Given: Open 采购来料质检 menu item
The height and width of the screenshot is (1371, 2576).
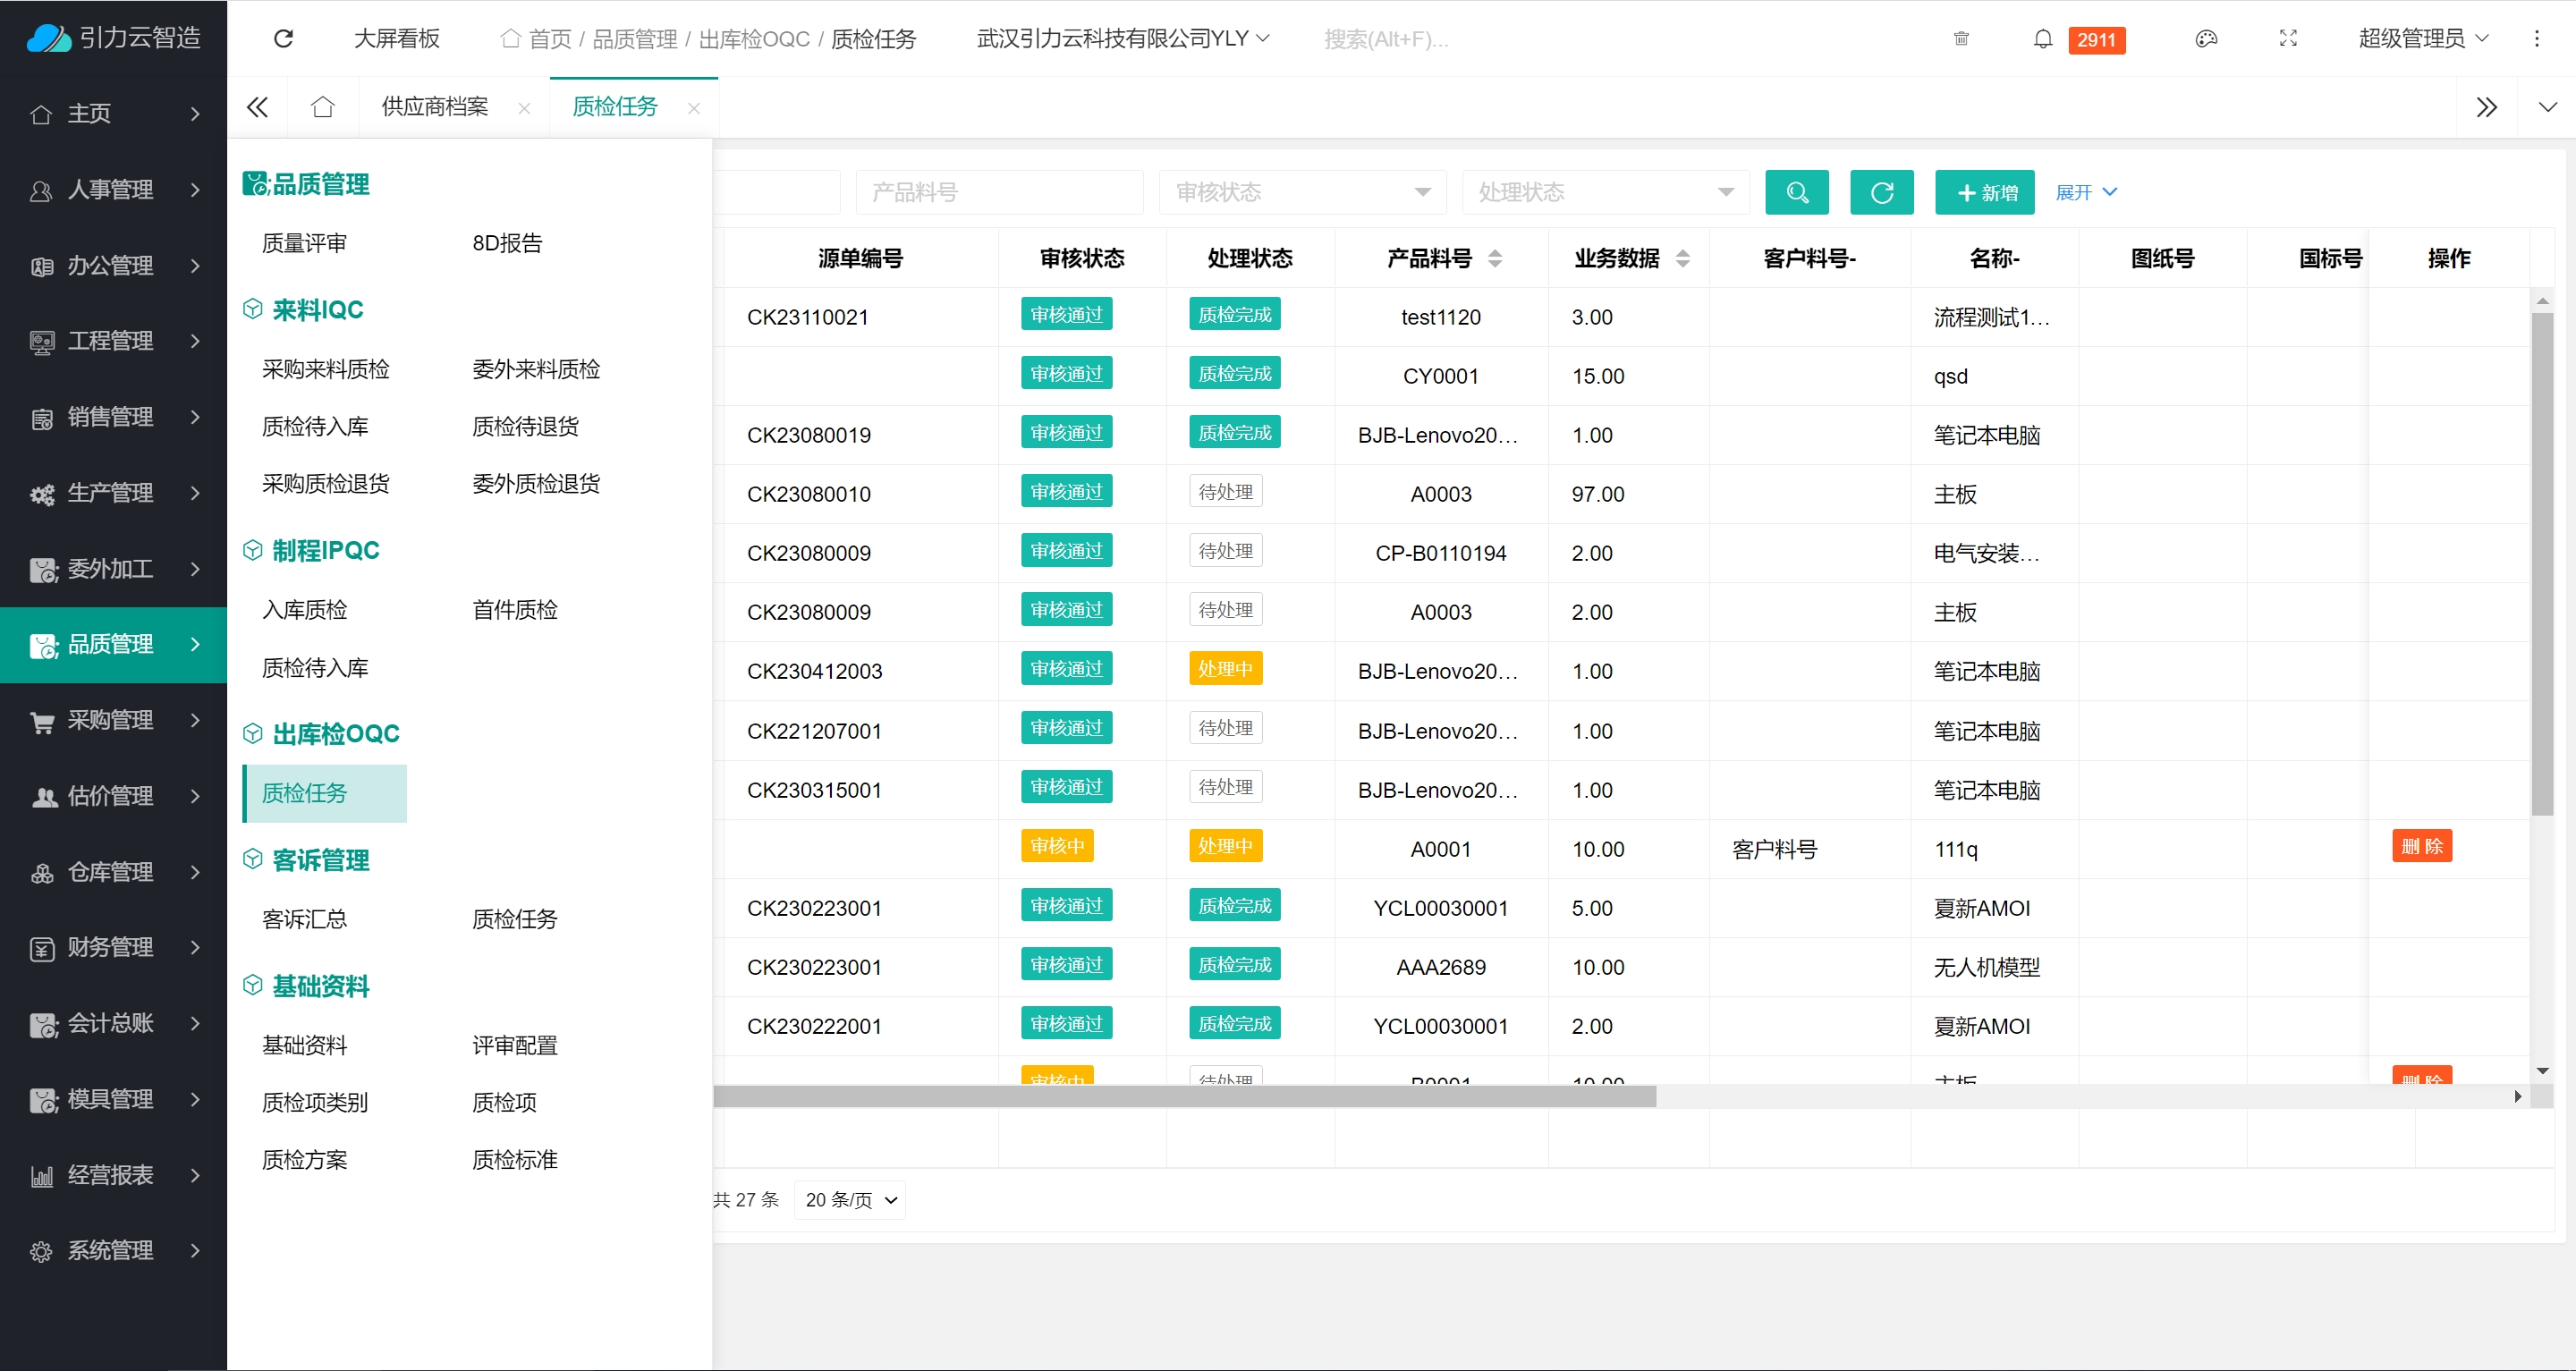Looking at the screenshot, I should click(325, 369).
